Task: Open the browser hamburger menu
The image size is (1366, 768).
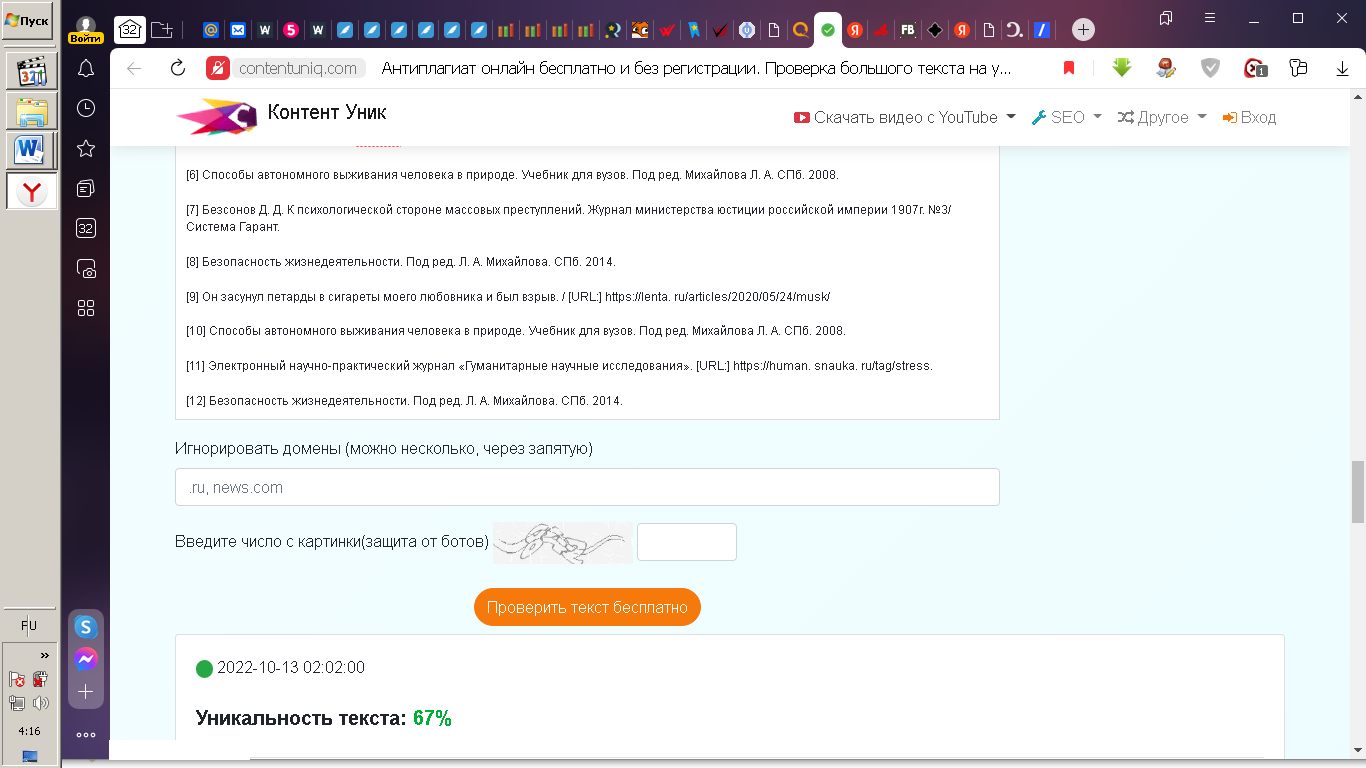Action: pos(1210,18)
